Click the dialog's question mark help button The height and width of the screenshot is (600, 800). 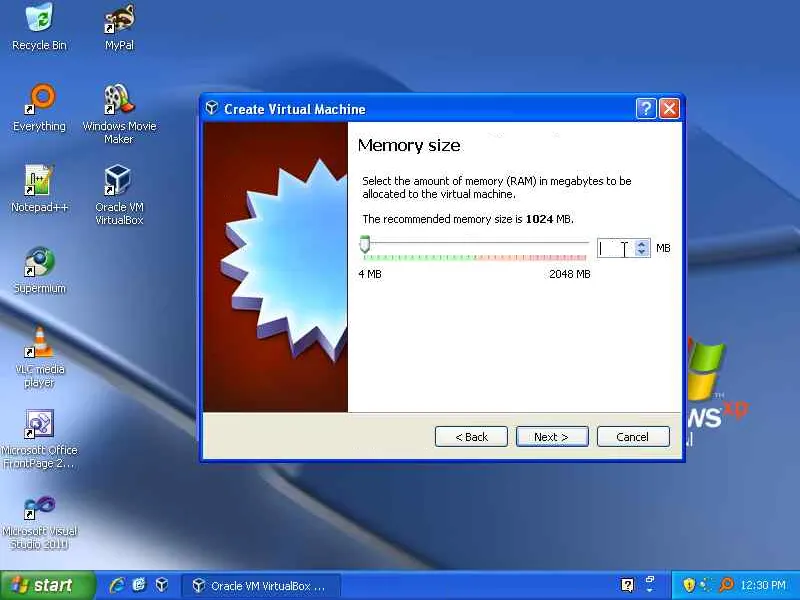click(x=646, y=108)
